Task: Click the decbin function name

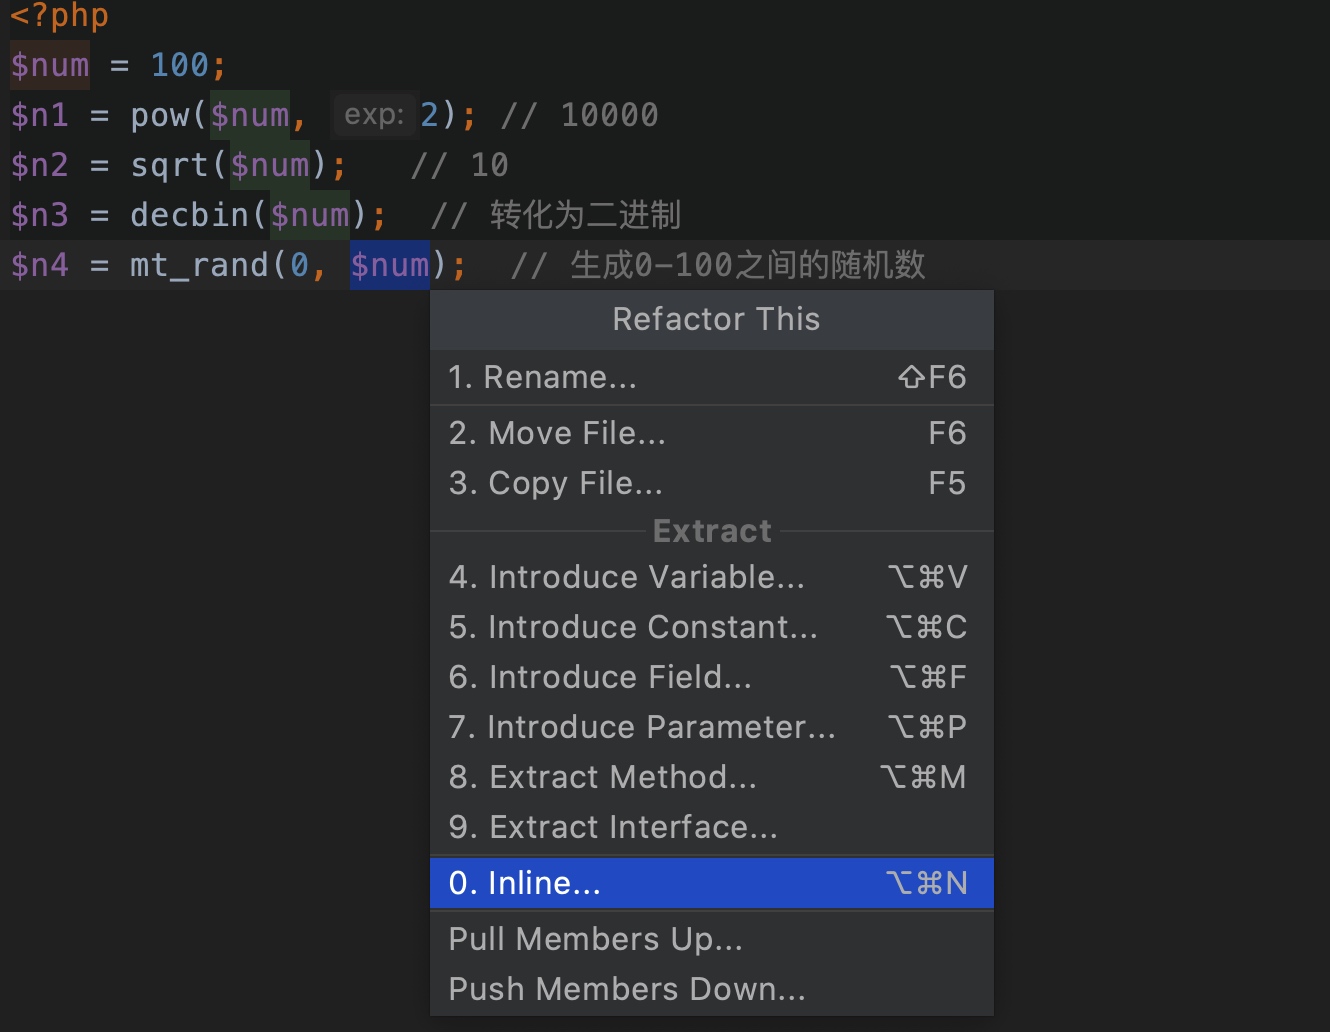Action: [189, 215]
